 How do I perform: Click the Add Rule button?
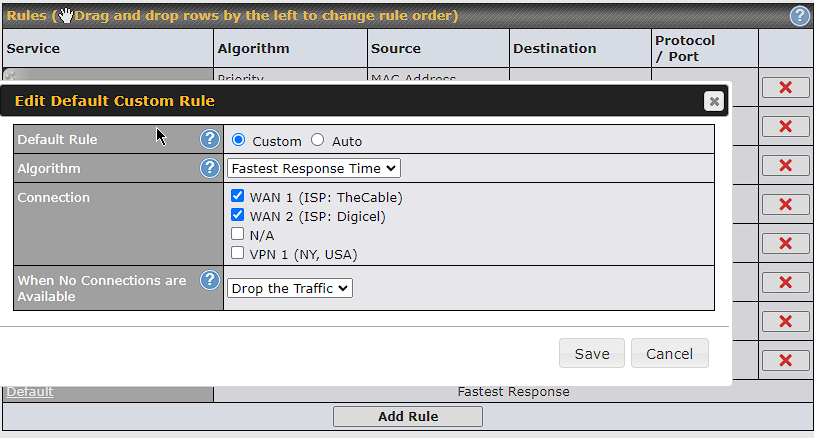tap(408, 416)
